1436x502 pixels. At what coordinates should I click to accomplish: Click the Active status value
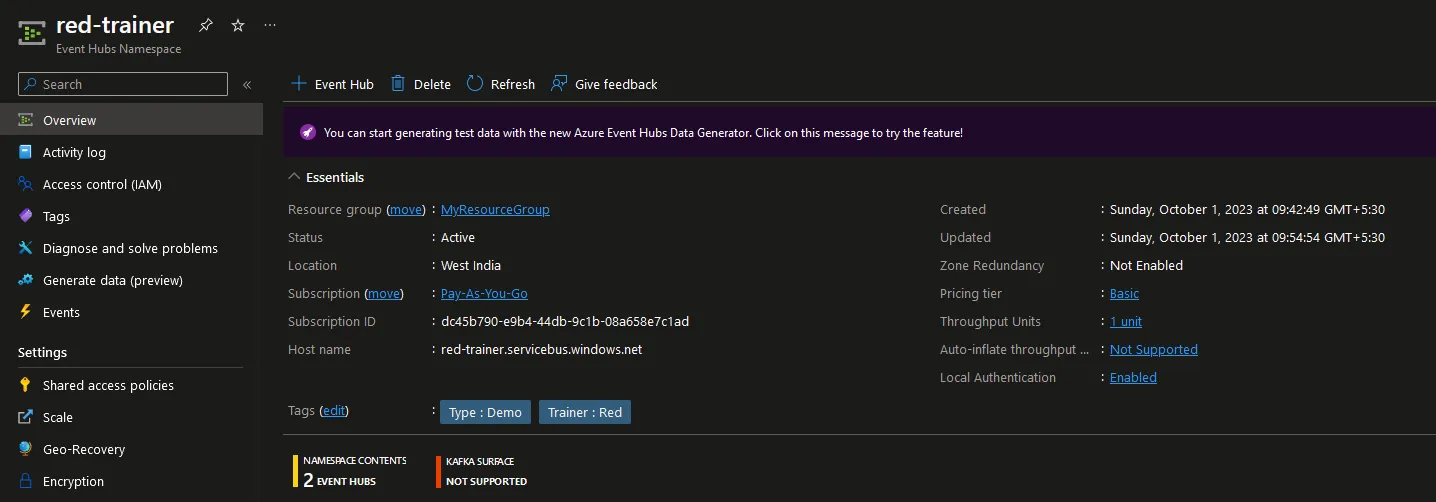click(458, 237)
